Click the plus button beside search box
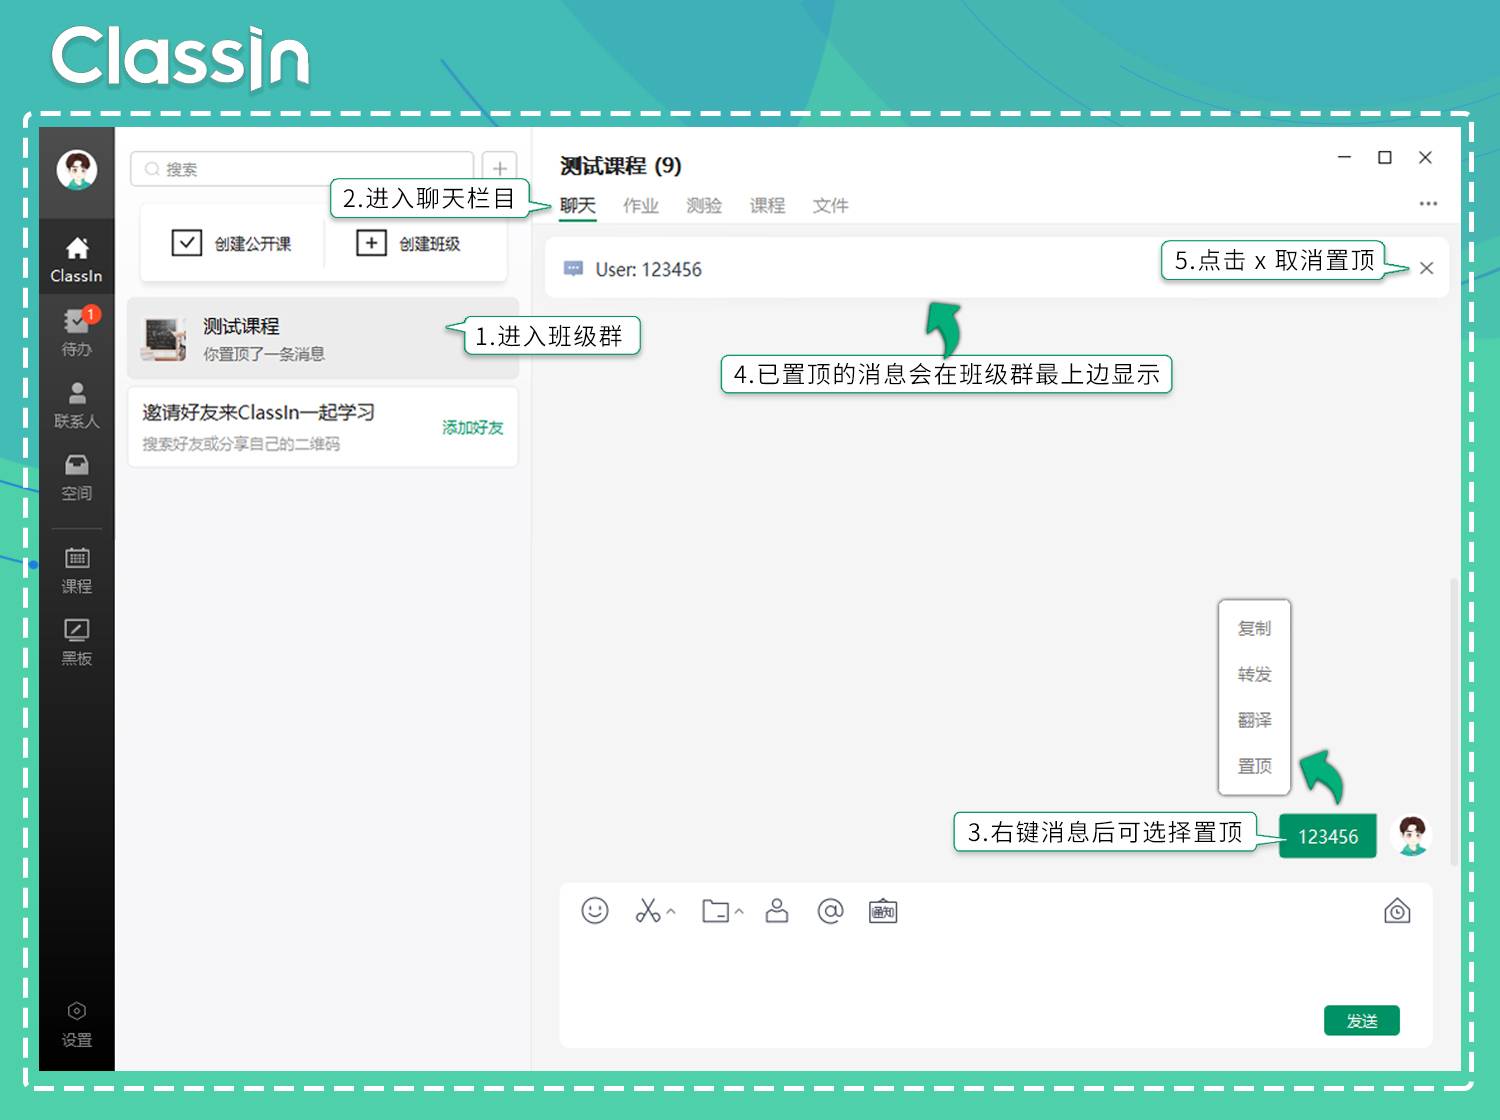 [x=500, y=169]
